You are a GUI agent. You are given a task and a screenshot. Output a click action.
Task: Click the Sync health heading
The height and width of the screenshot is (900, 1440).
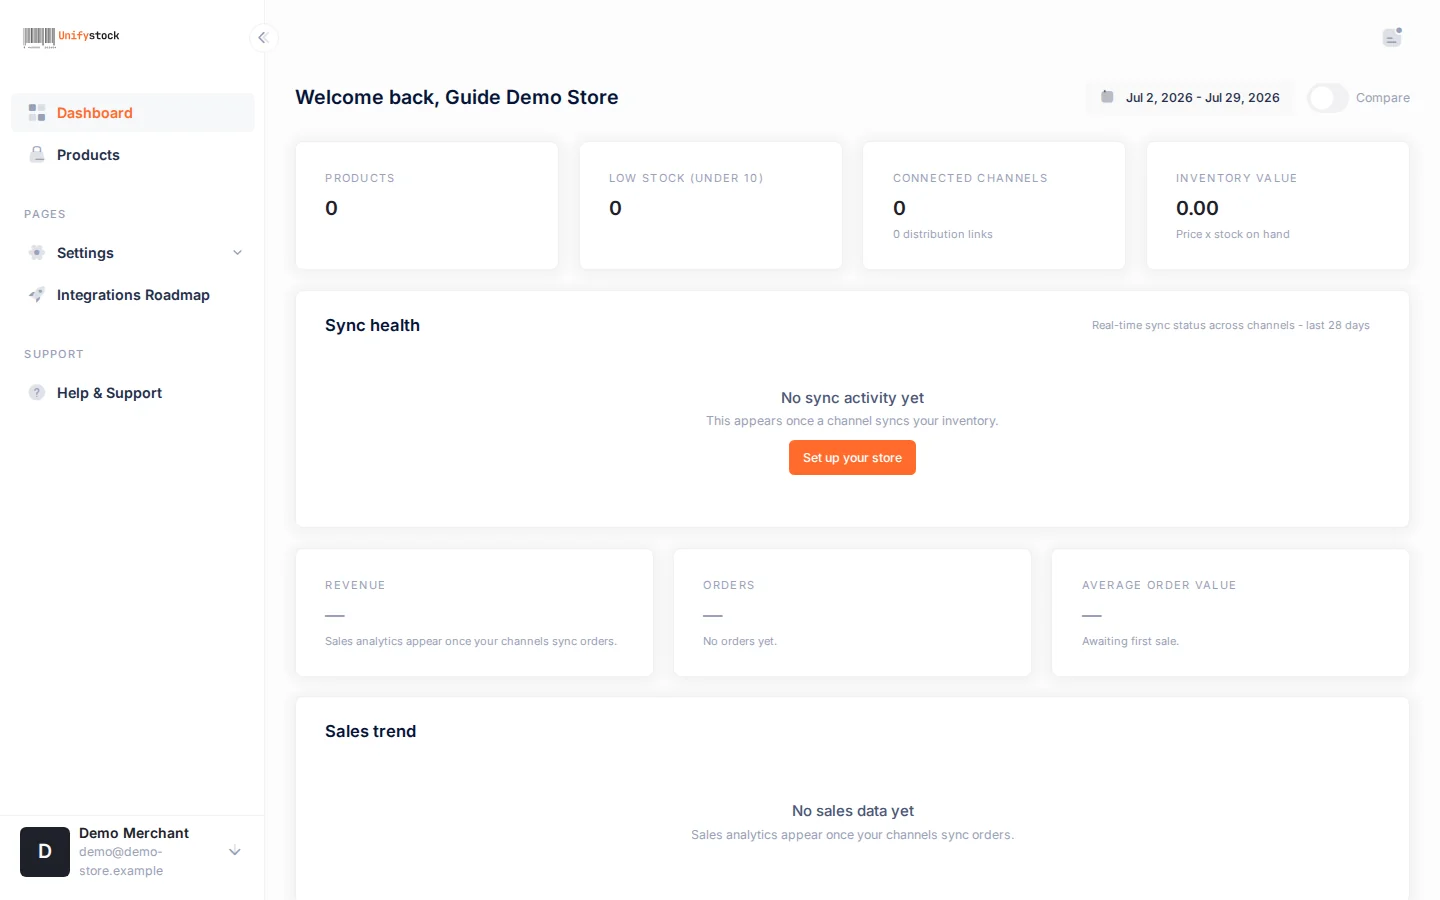372,325
